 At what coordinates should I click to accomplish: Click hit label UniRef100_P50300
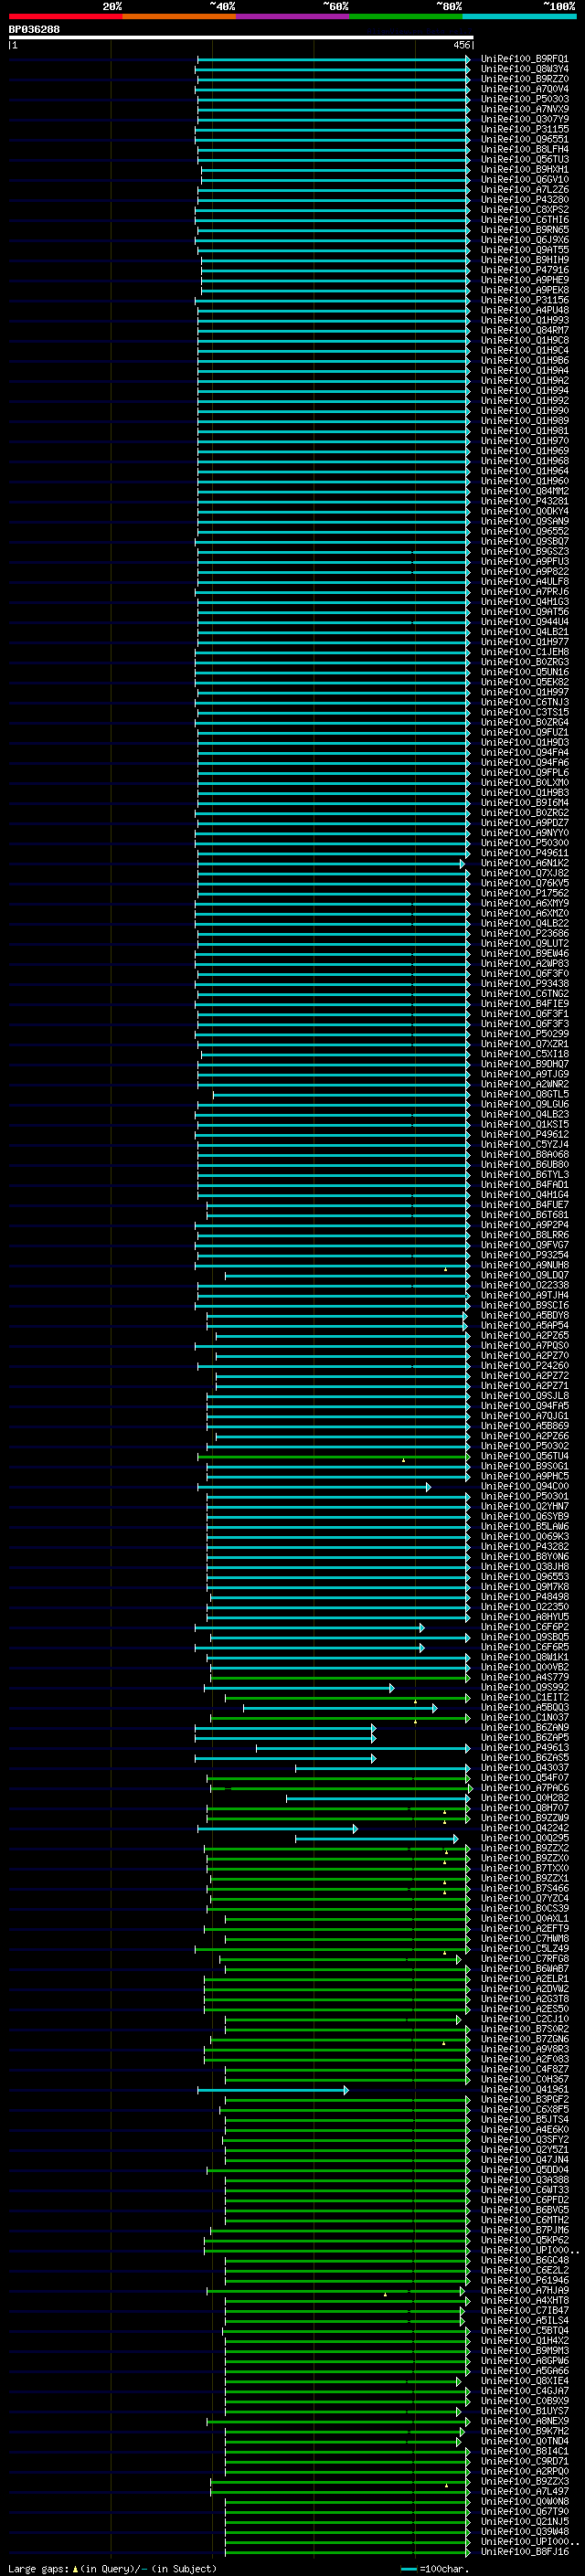[524, 843]
